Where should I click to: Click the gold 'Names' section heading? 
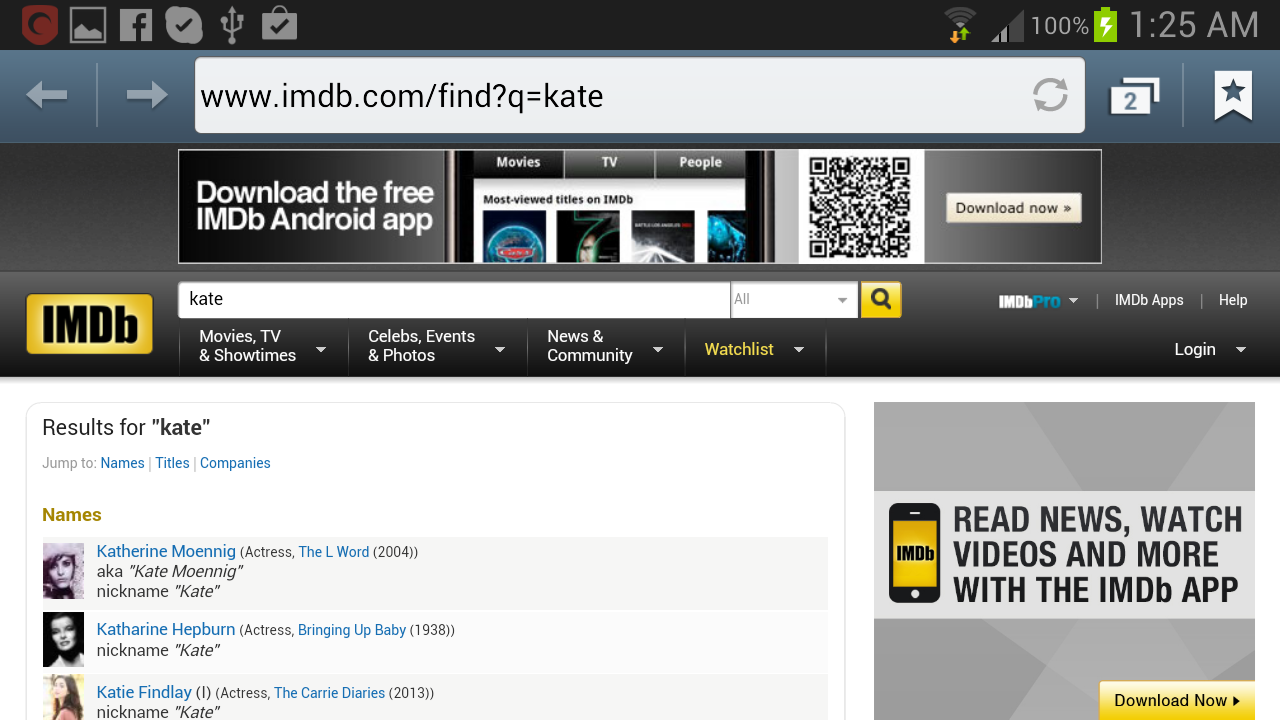coord(72,515)
